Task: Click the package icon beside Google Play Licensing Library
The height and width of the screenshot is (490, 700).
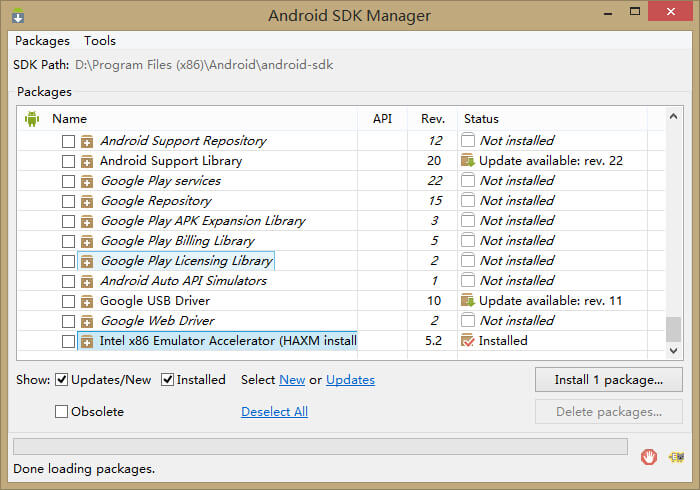Action: pos(87,262)
